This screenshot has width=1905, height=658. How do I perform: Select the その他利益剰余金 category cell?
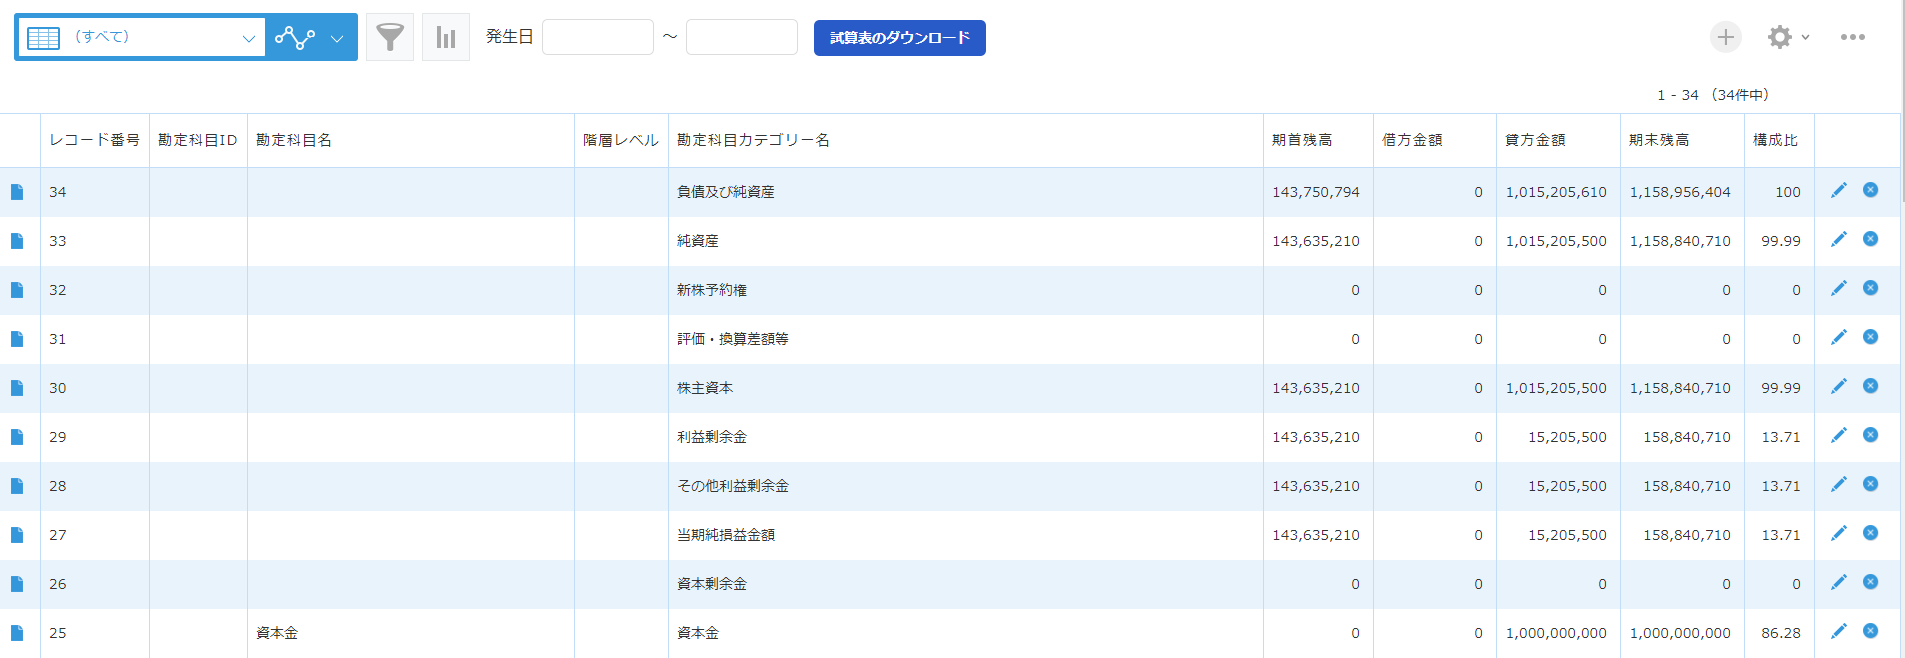coord(966,486)
